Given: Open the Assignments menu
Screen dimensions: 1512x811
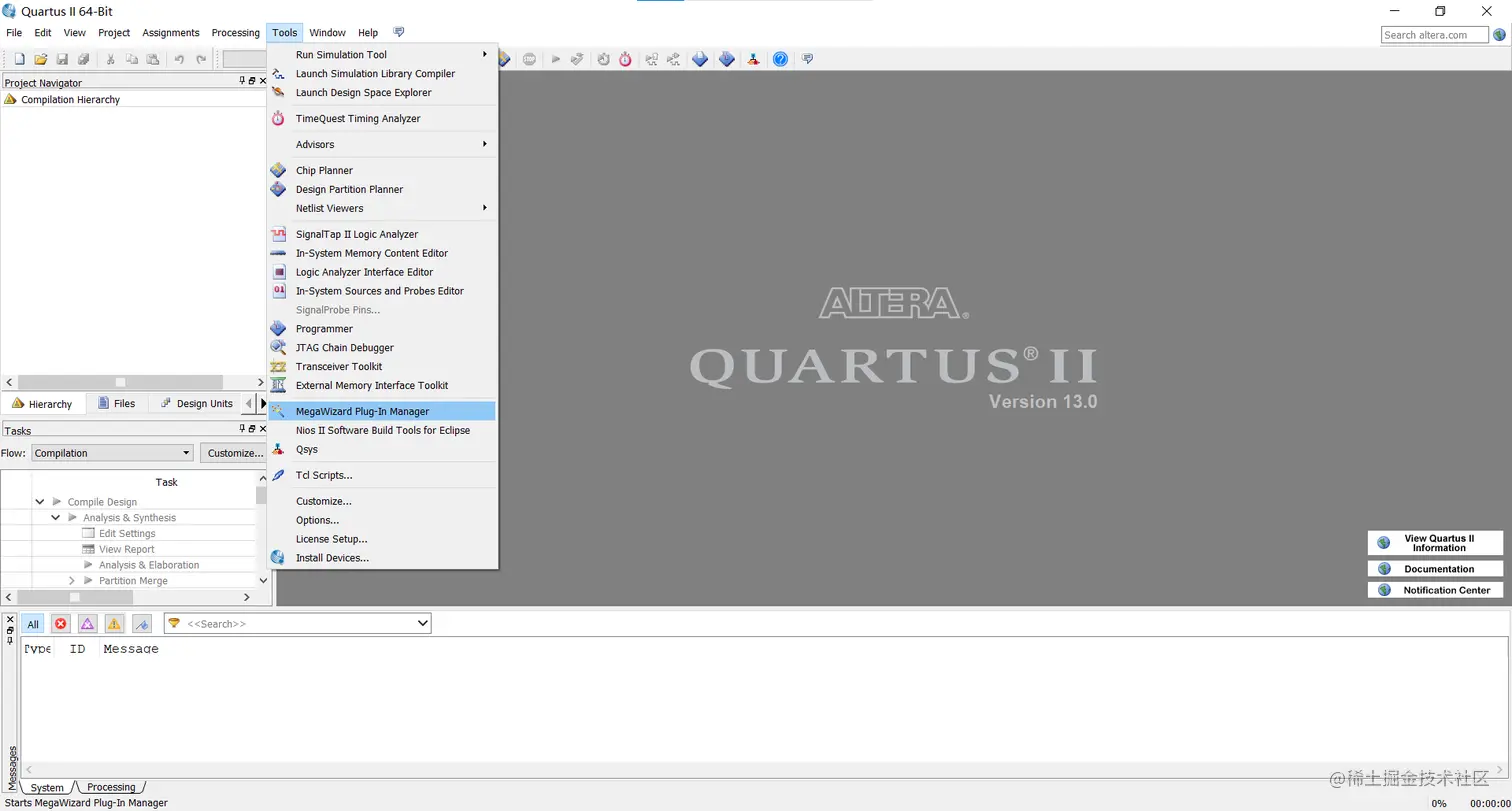Looking at the screenshot, I should pos(171,33).
